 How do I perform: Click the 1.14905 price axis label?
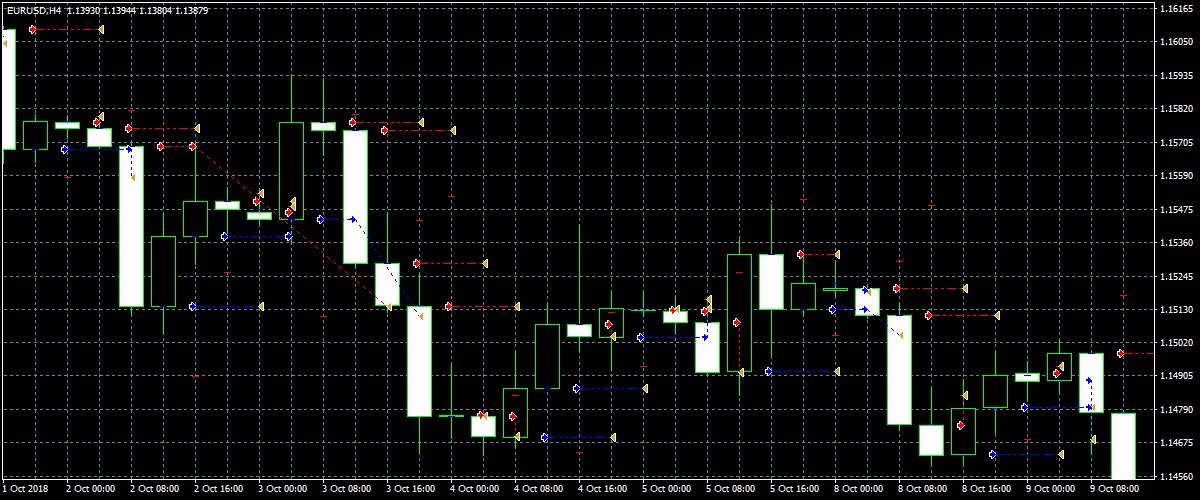pos(1178,376)
